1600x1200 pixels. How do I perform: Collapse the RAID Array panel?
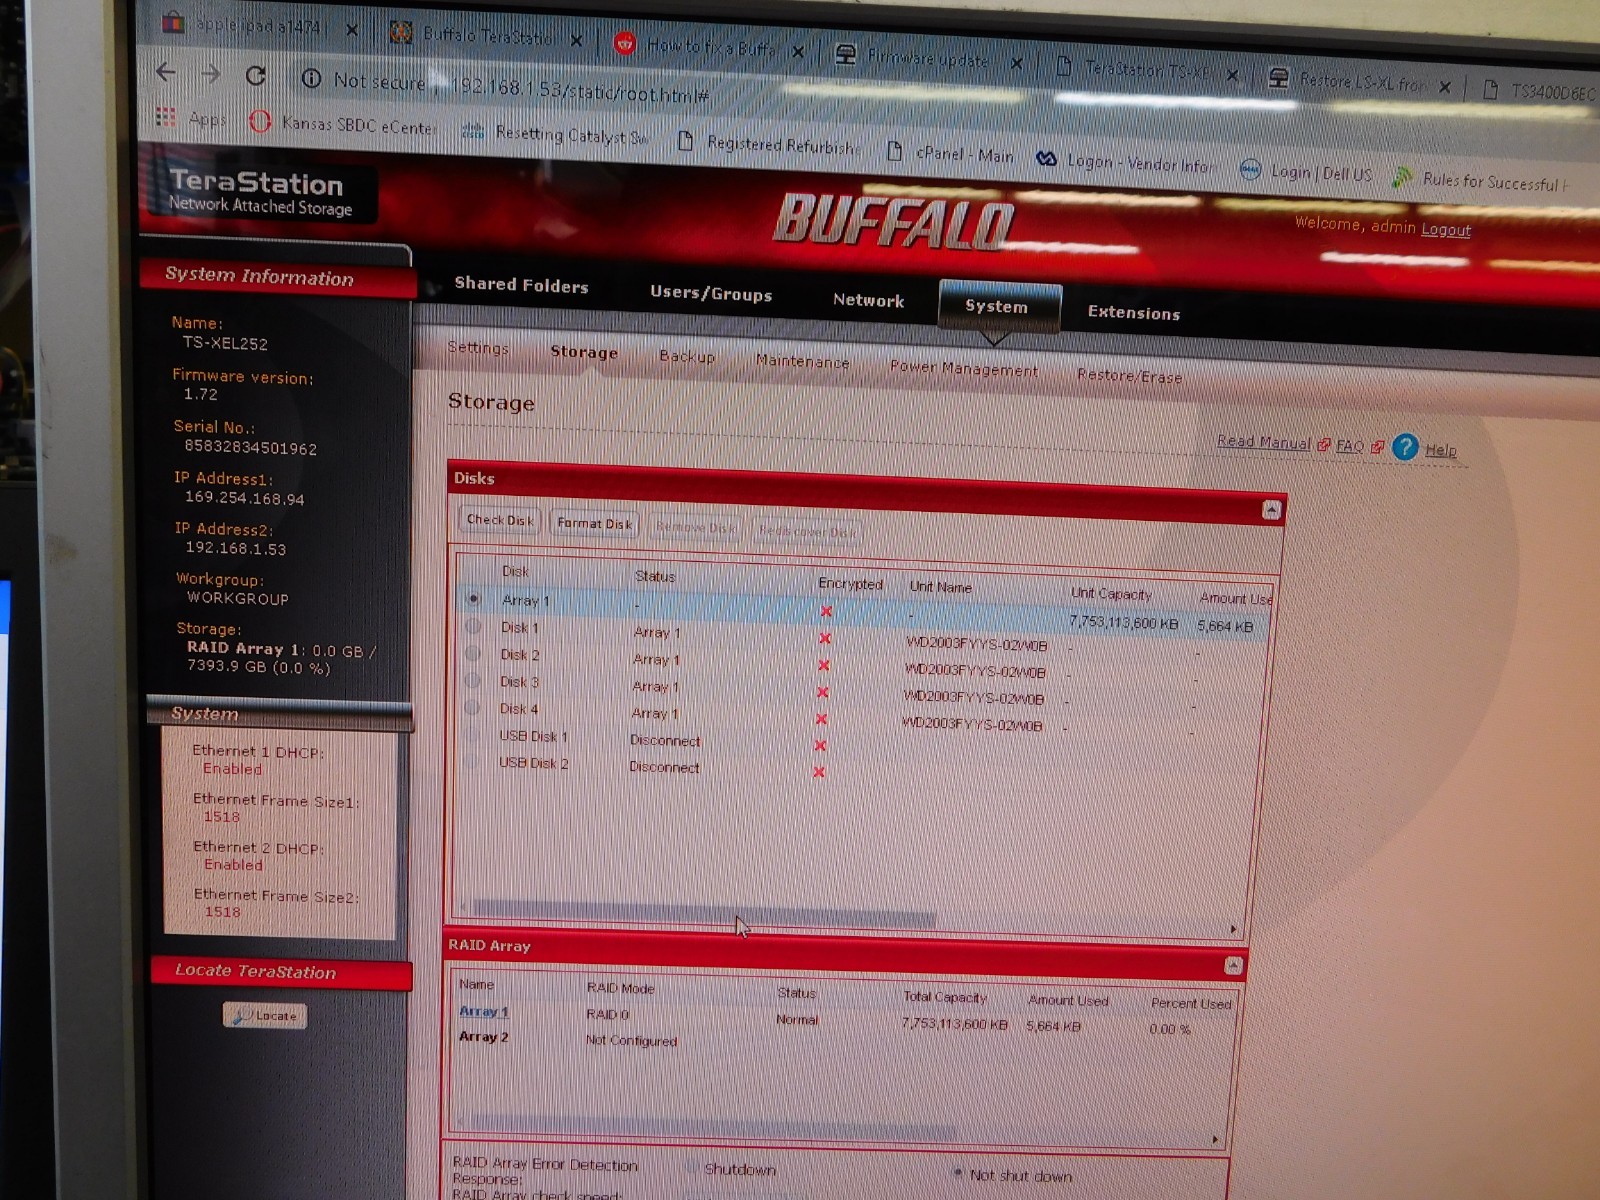1233,965
